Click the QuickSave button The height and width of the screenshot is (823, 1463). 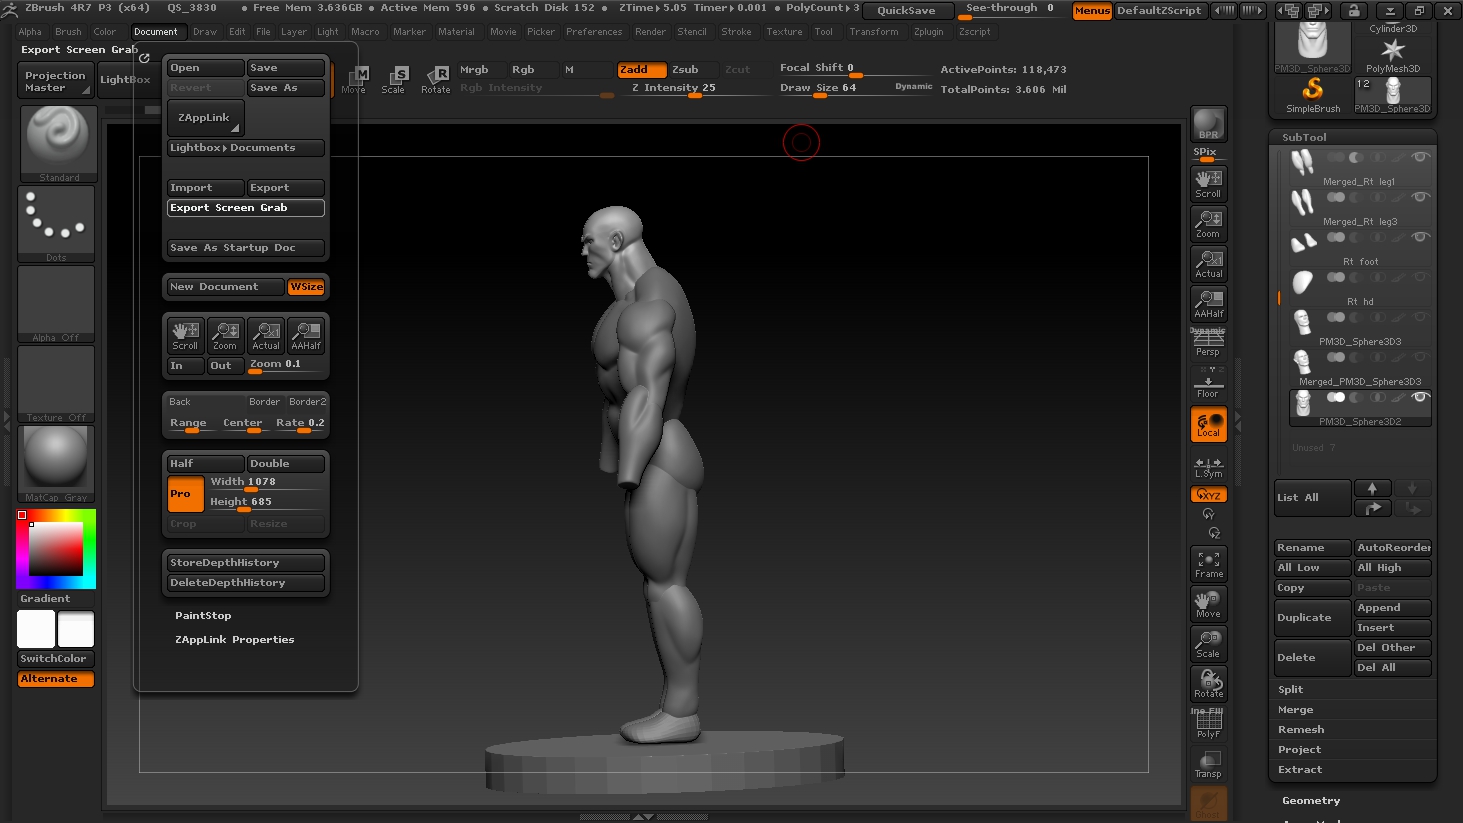906,10
